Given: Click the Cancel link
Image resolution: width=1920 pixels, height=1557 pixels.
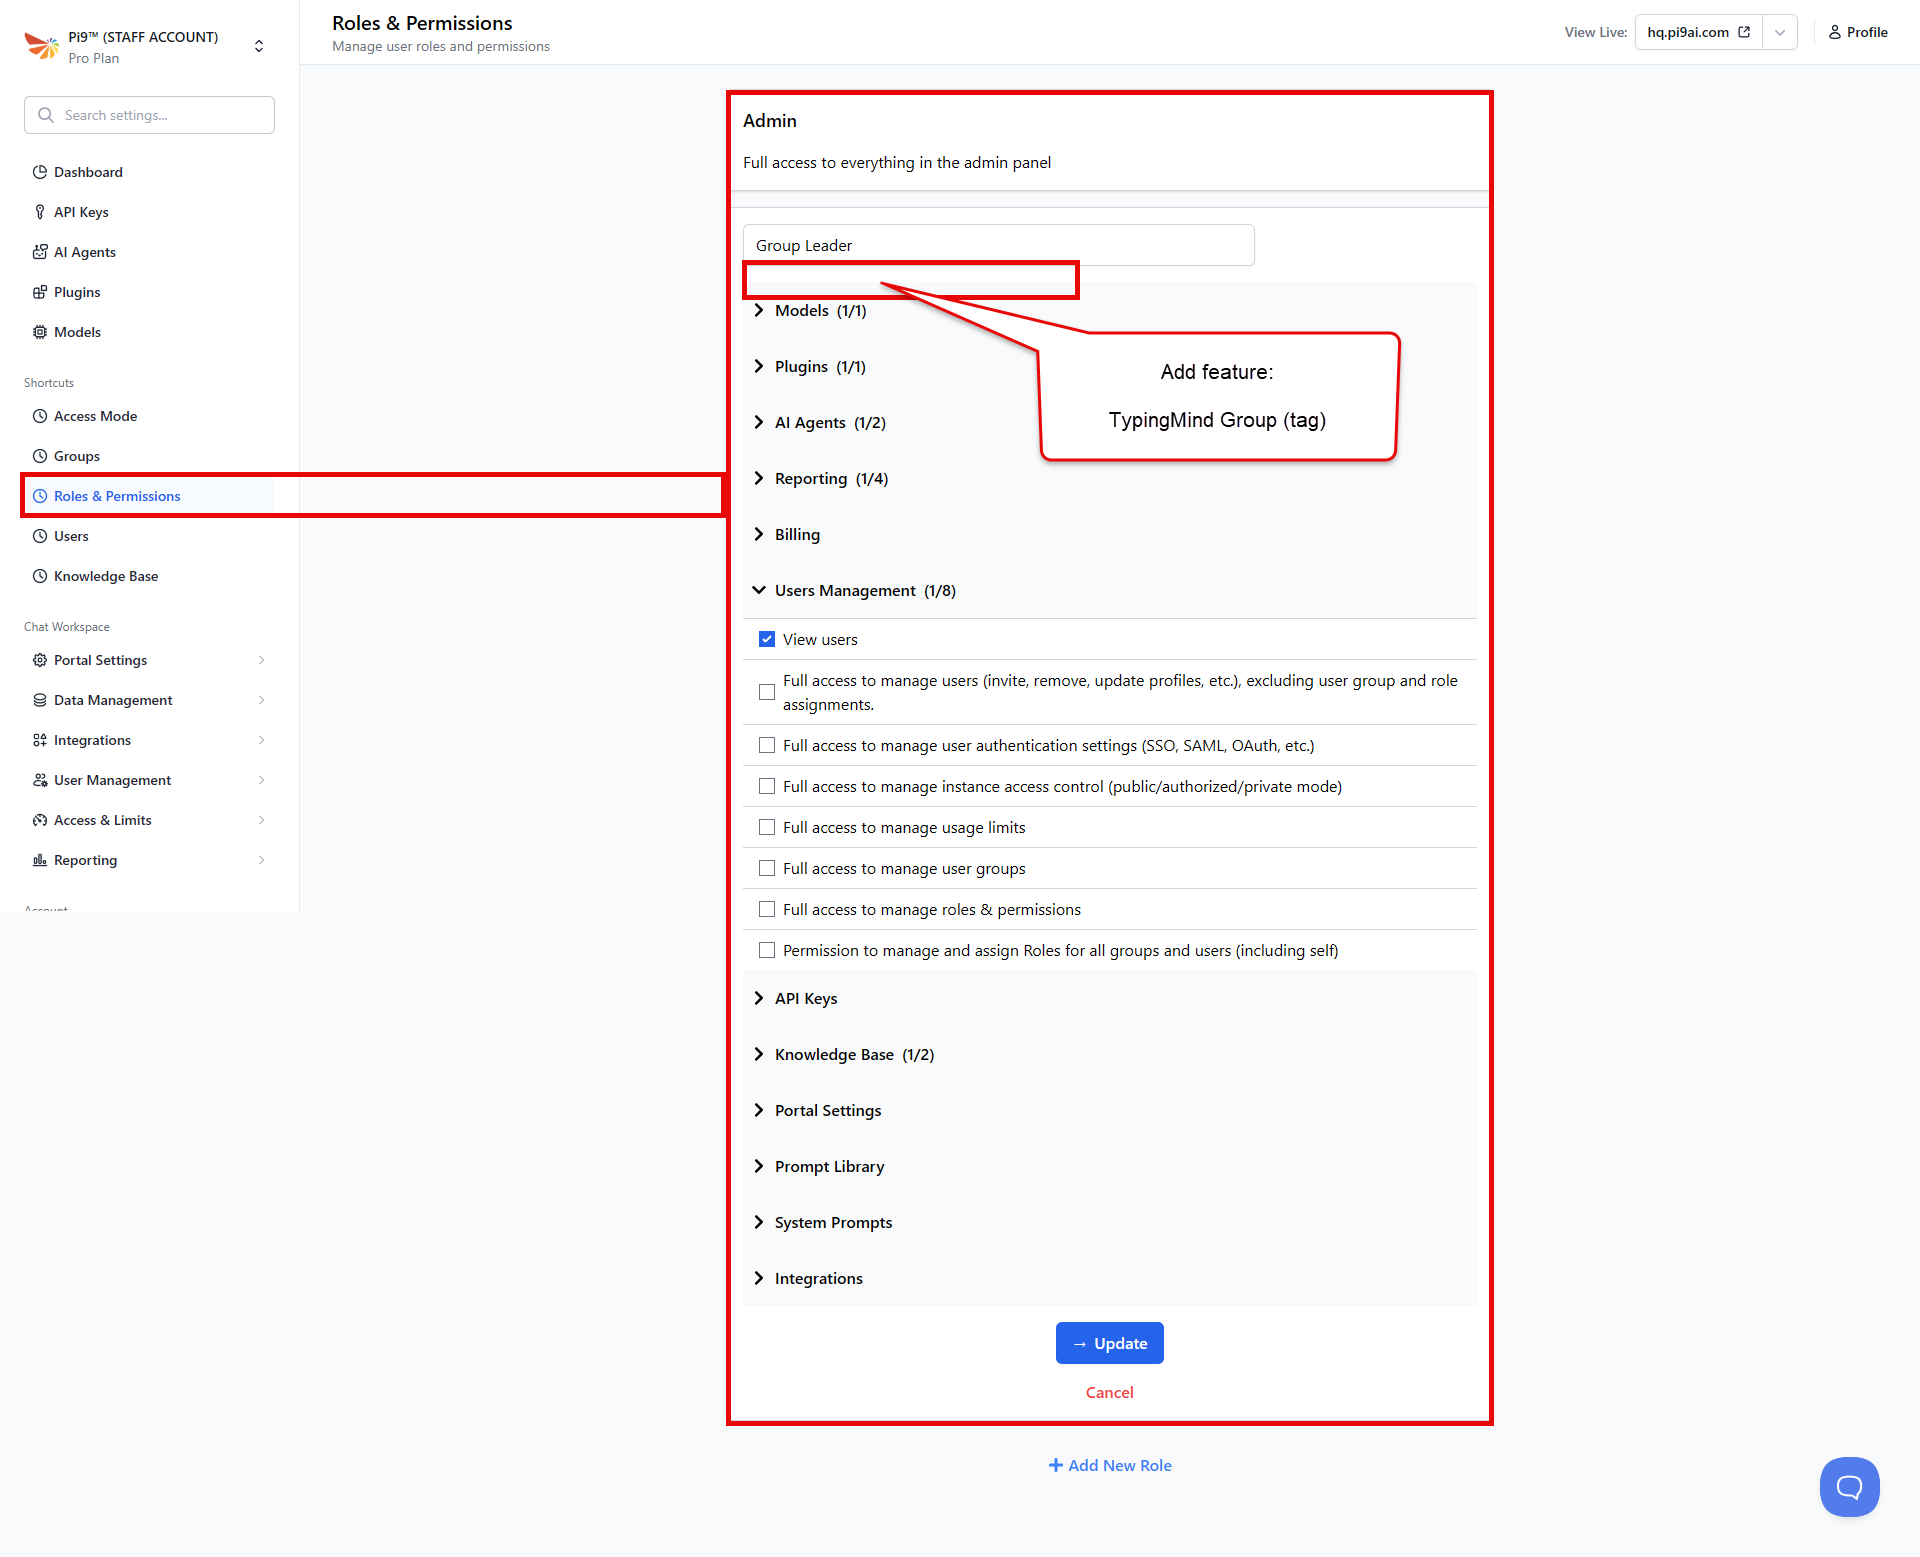Looking at the screenshot, I should (x=1109, y=1392).
